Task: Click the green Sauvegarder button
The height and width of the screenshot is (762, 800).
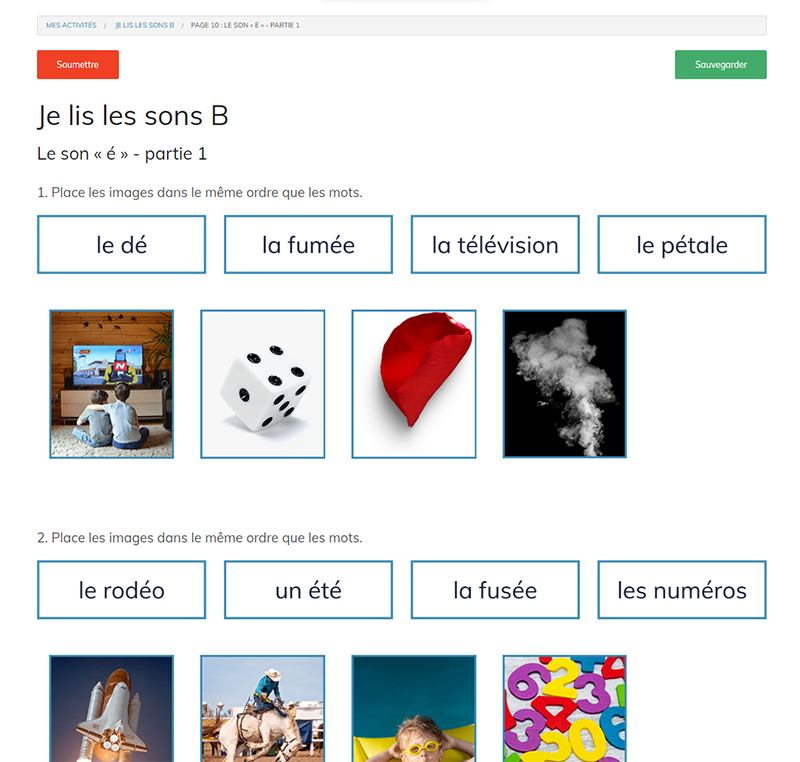Action: click(720, 64)
